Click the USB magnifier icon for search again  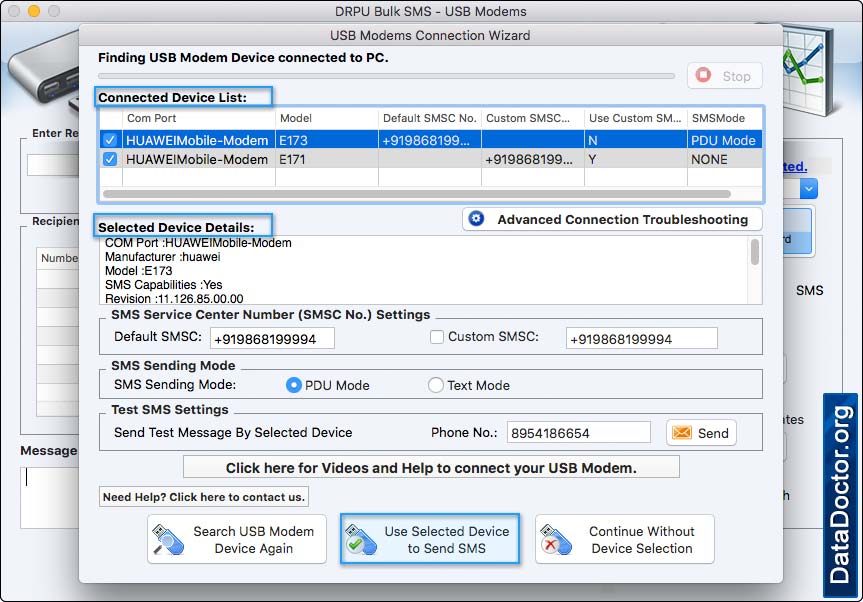168,540
